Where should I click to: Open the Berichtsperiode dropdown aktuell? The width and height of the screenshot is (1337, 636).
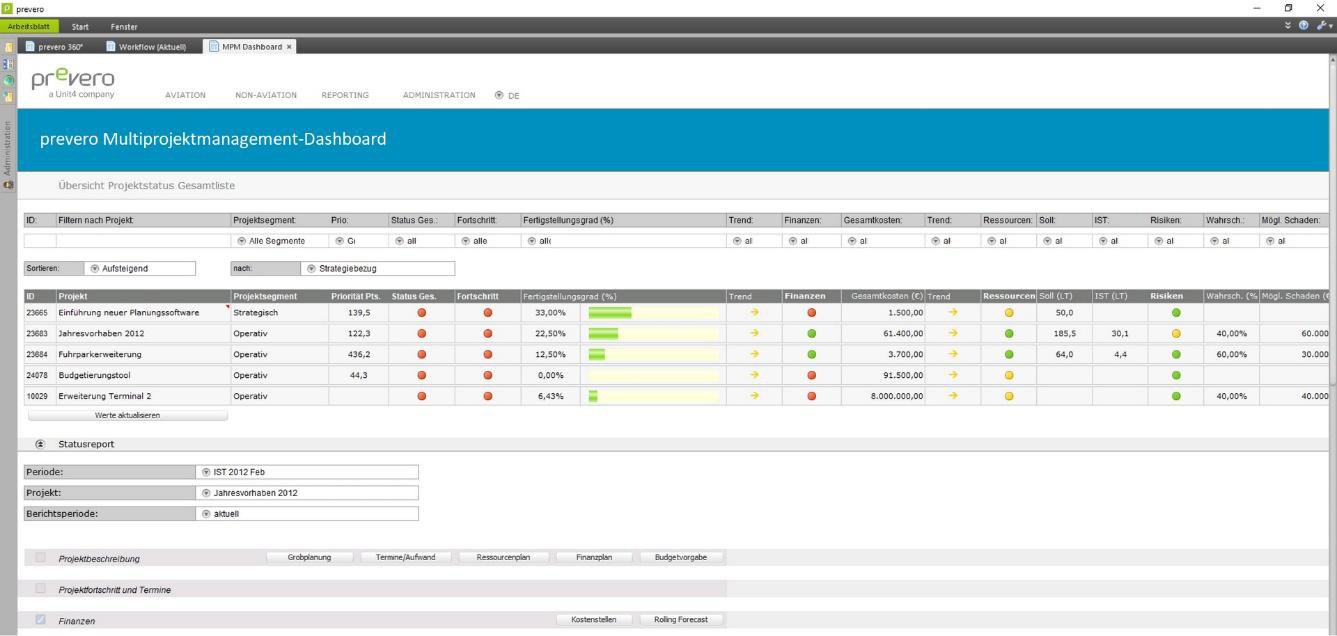point(307,514)
